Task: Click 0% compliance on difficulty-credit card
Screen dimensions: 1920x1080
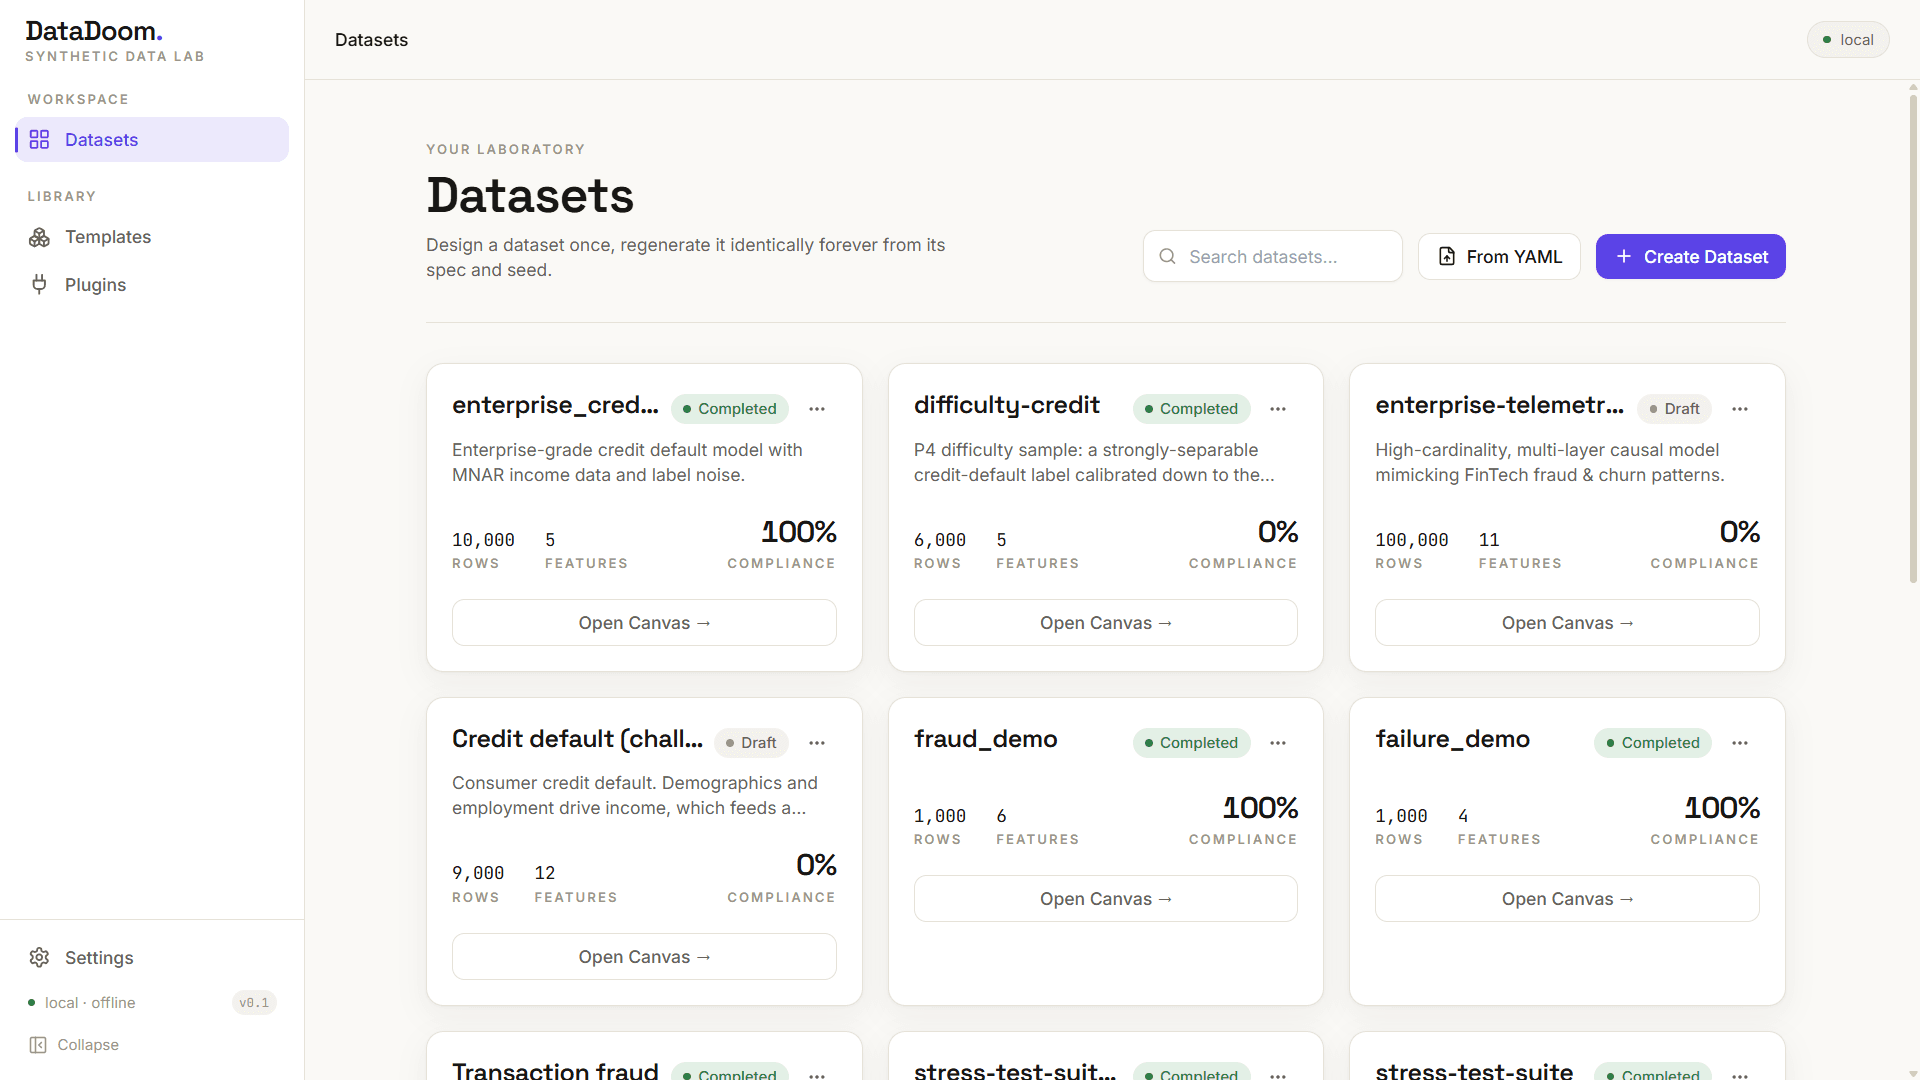Action: [1278, 532]
